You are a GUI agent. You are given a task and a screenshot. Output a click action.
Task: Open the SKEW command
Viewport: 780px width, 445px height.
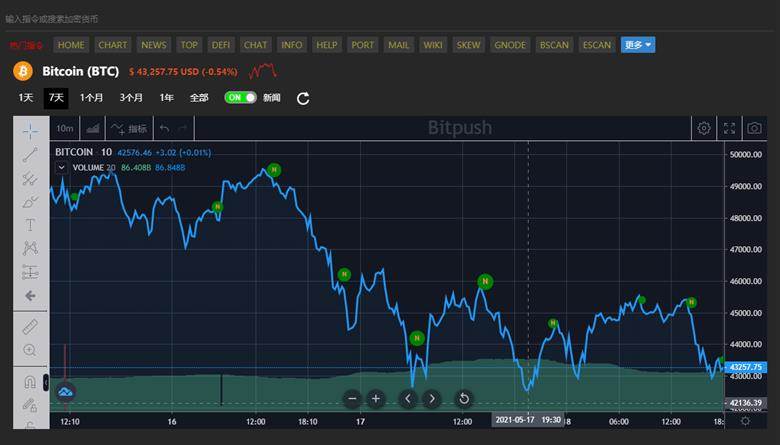pos(469,45)
